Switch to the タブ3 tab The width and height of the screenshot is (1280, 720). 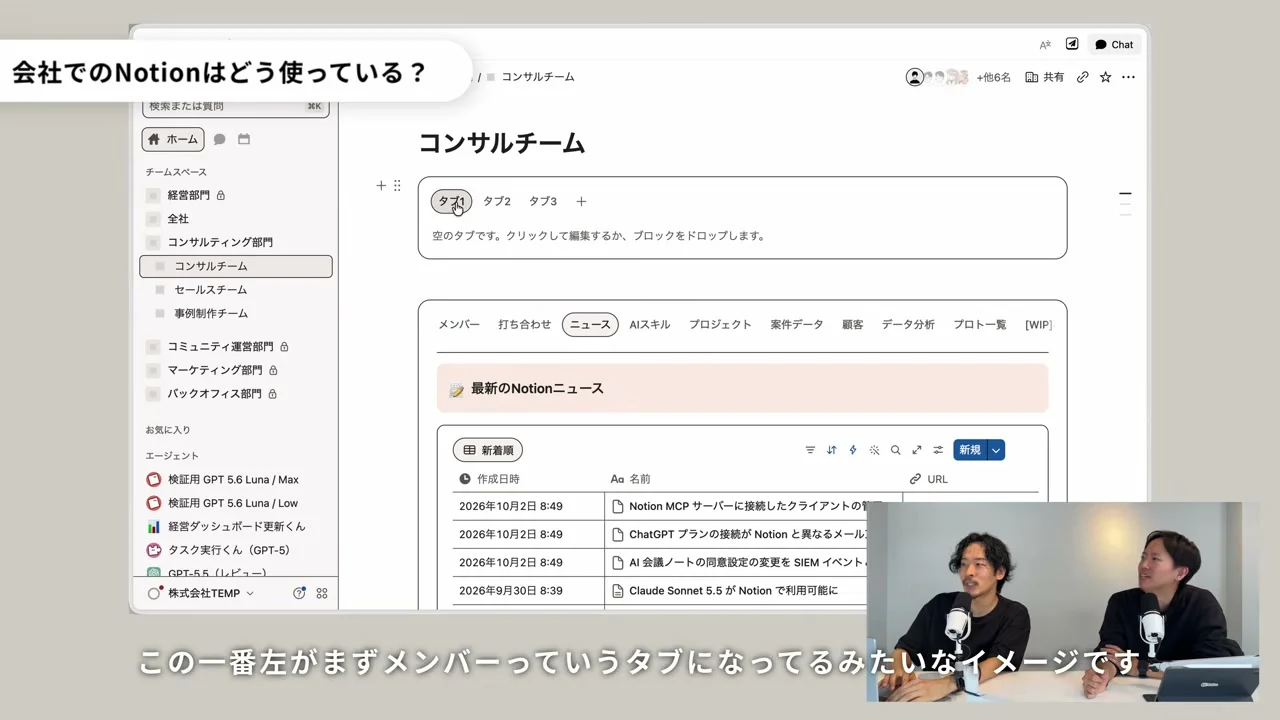543,201
